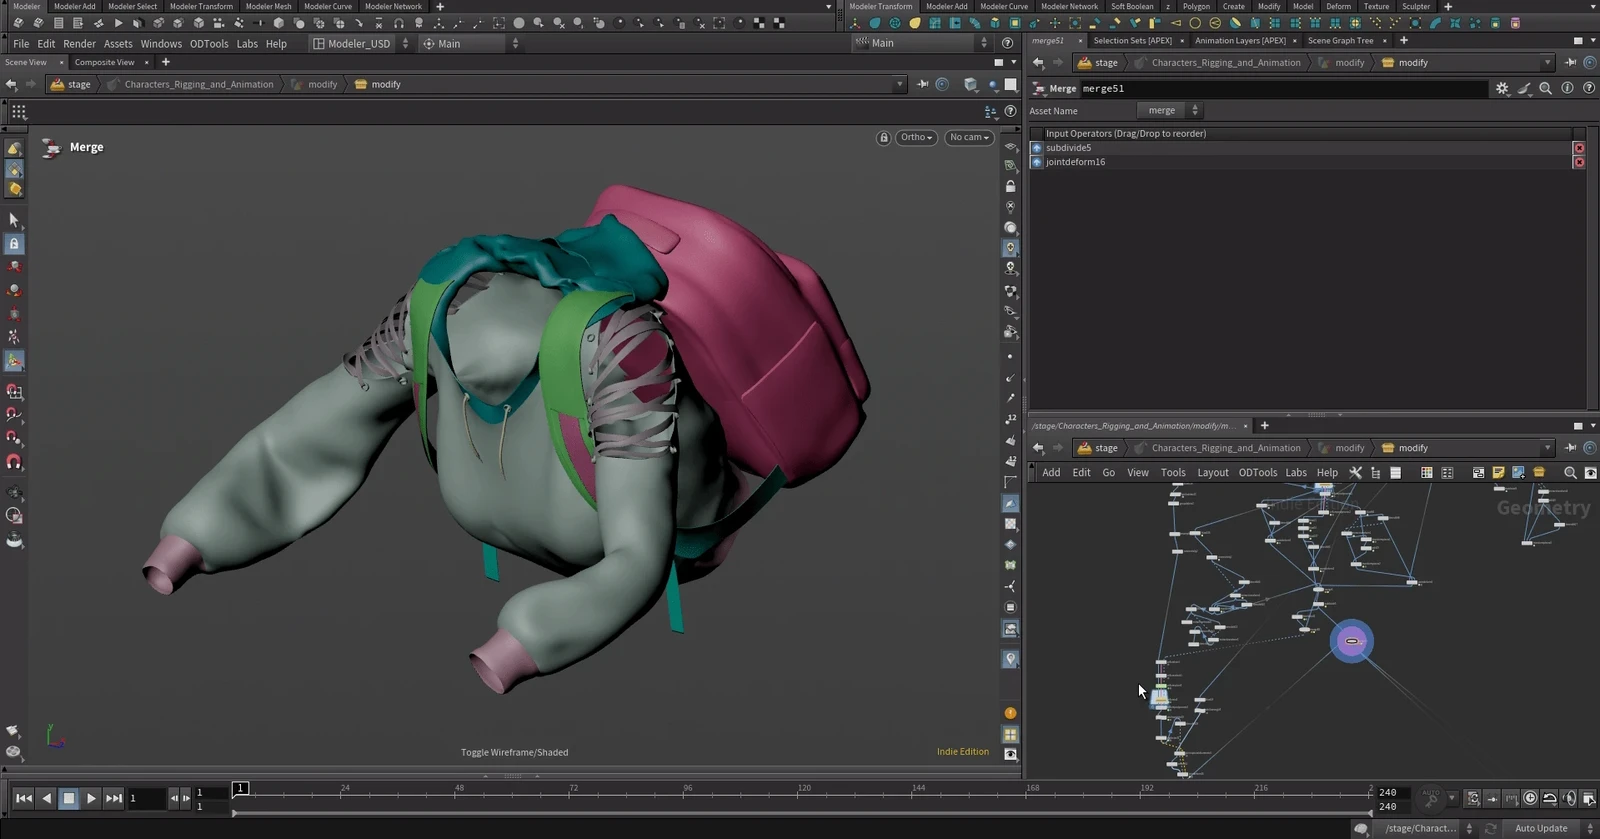Toggle the viewport camera lock icon
Image resolution: width=1600 pixels, height=839 pixels.
[883, 138]
